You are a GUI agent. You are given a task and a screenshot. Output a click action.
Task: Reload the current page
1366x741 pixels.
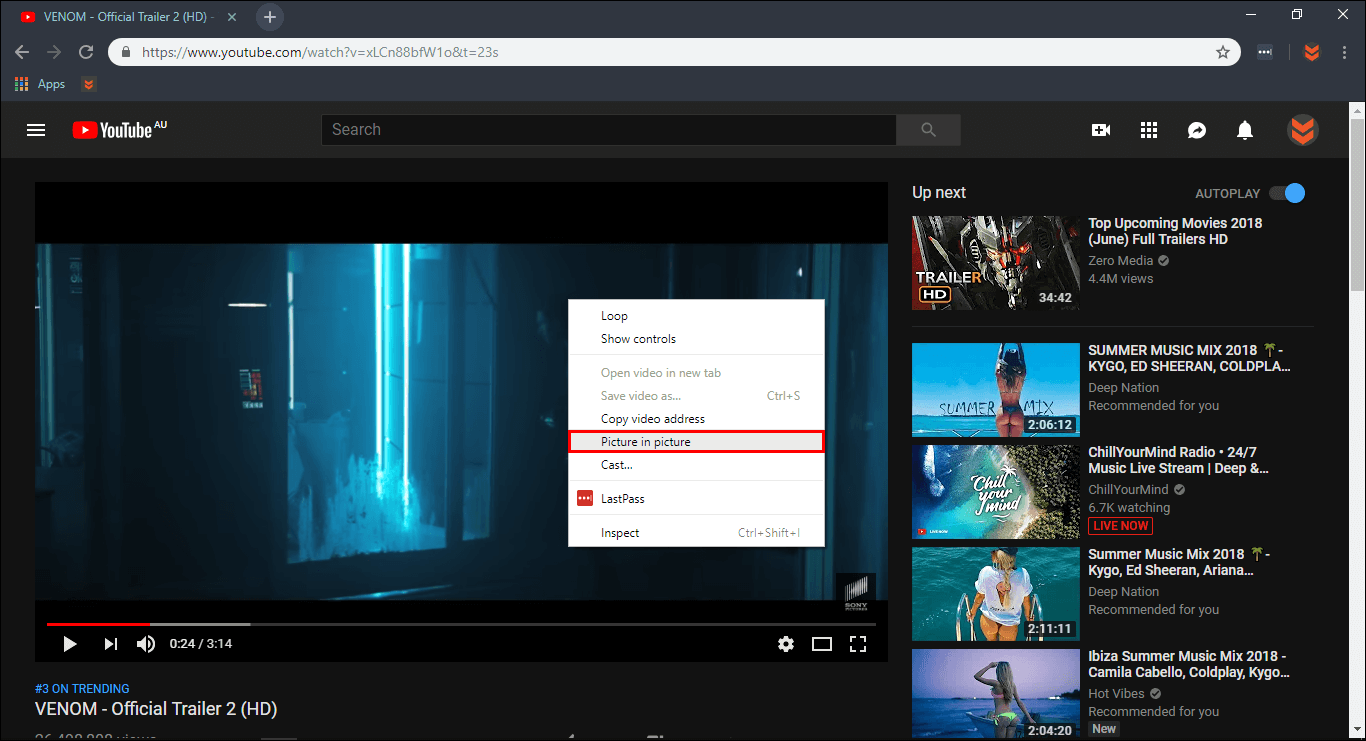(86, 52)
